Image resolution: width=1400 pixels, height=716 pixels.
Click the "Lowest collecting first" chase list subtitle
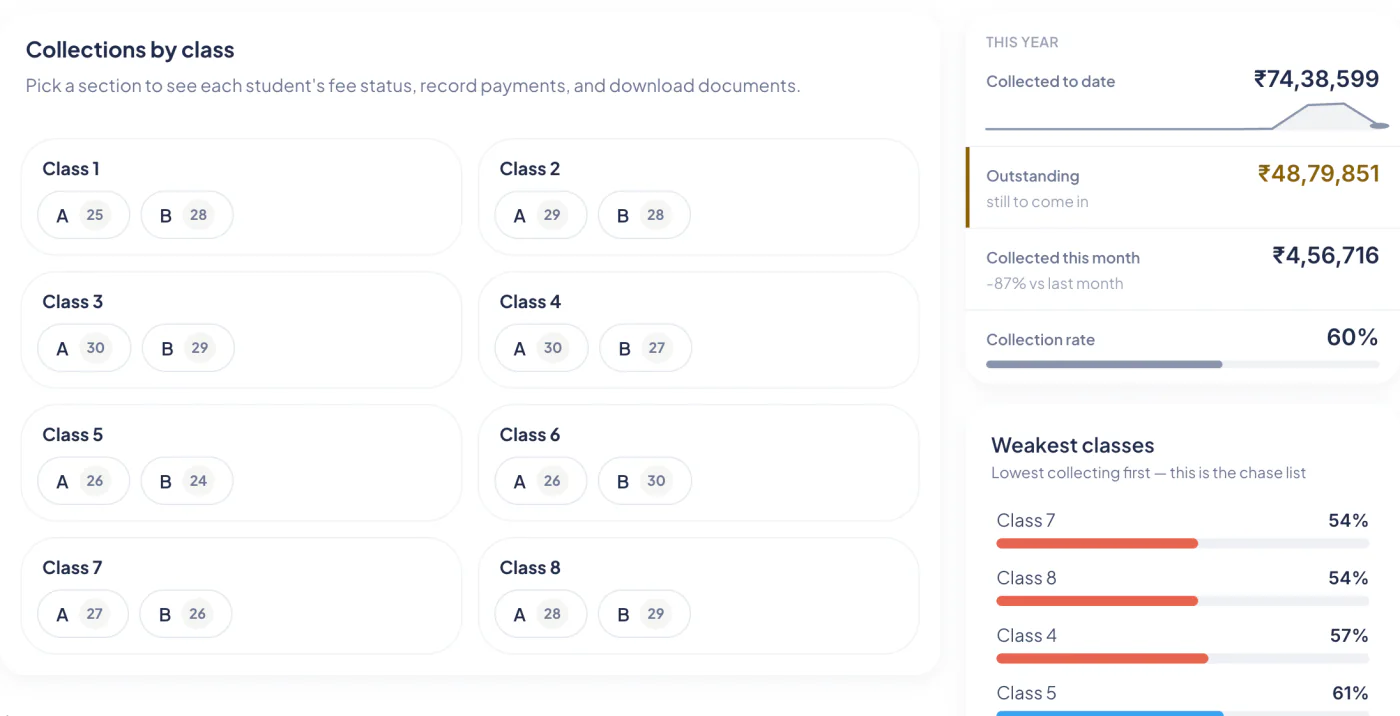point(1148,473)
